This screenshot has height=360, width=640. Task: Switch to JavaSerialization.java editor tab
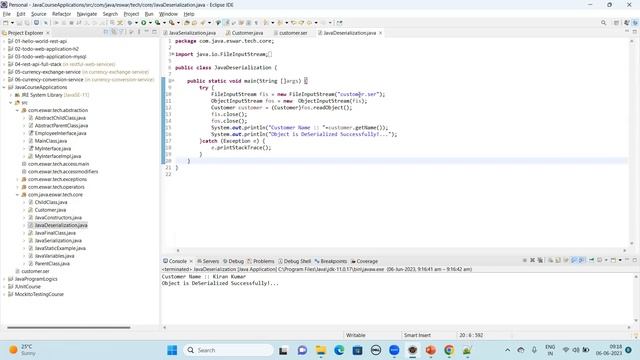[x=192, y=33]
